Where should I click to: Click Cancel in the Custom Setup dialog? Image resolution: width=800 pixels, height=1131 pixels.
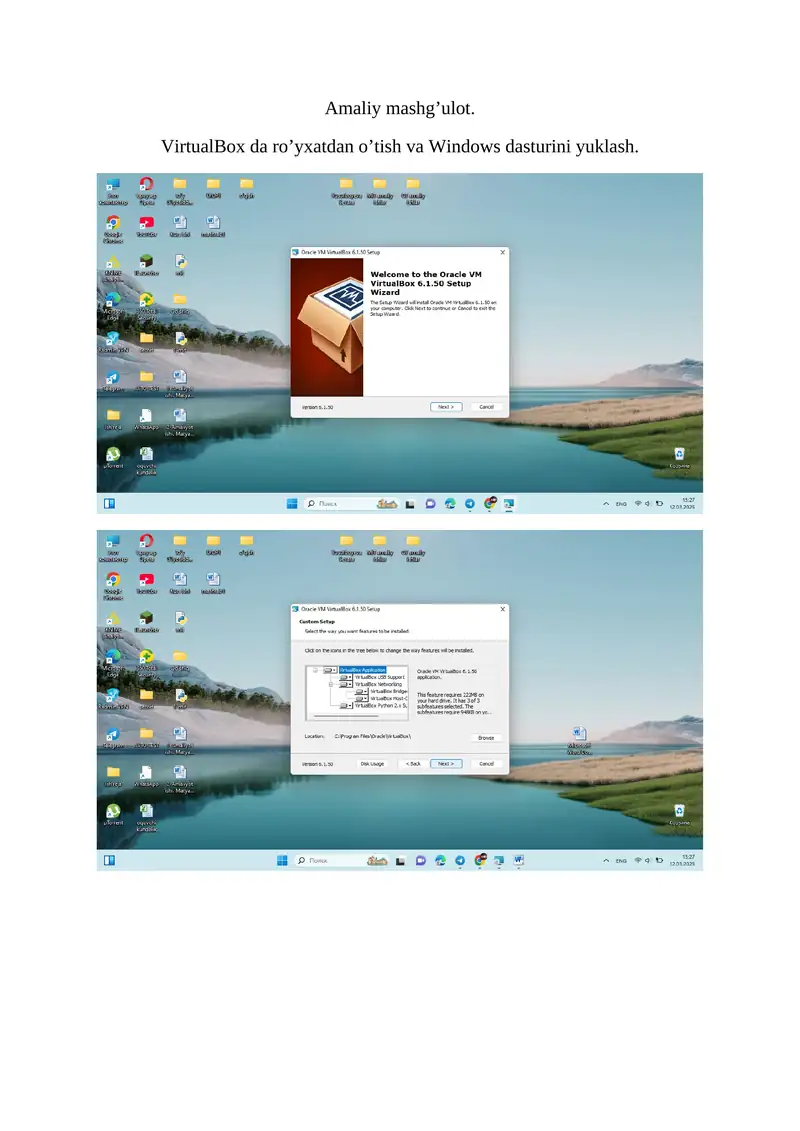coord(486,763)
